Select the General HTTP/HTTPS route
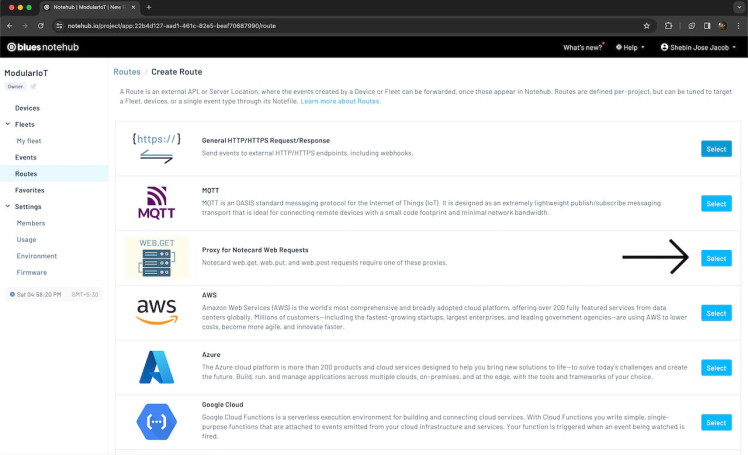The width and height of the screenshot is (748, 455). [x=716, y=149]
